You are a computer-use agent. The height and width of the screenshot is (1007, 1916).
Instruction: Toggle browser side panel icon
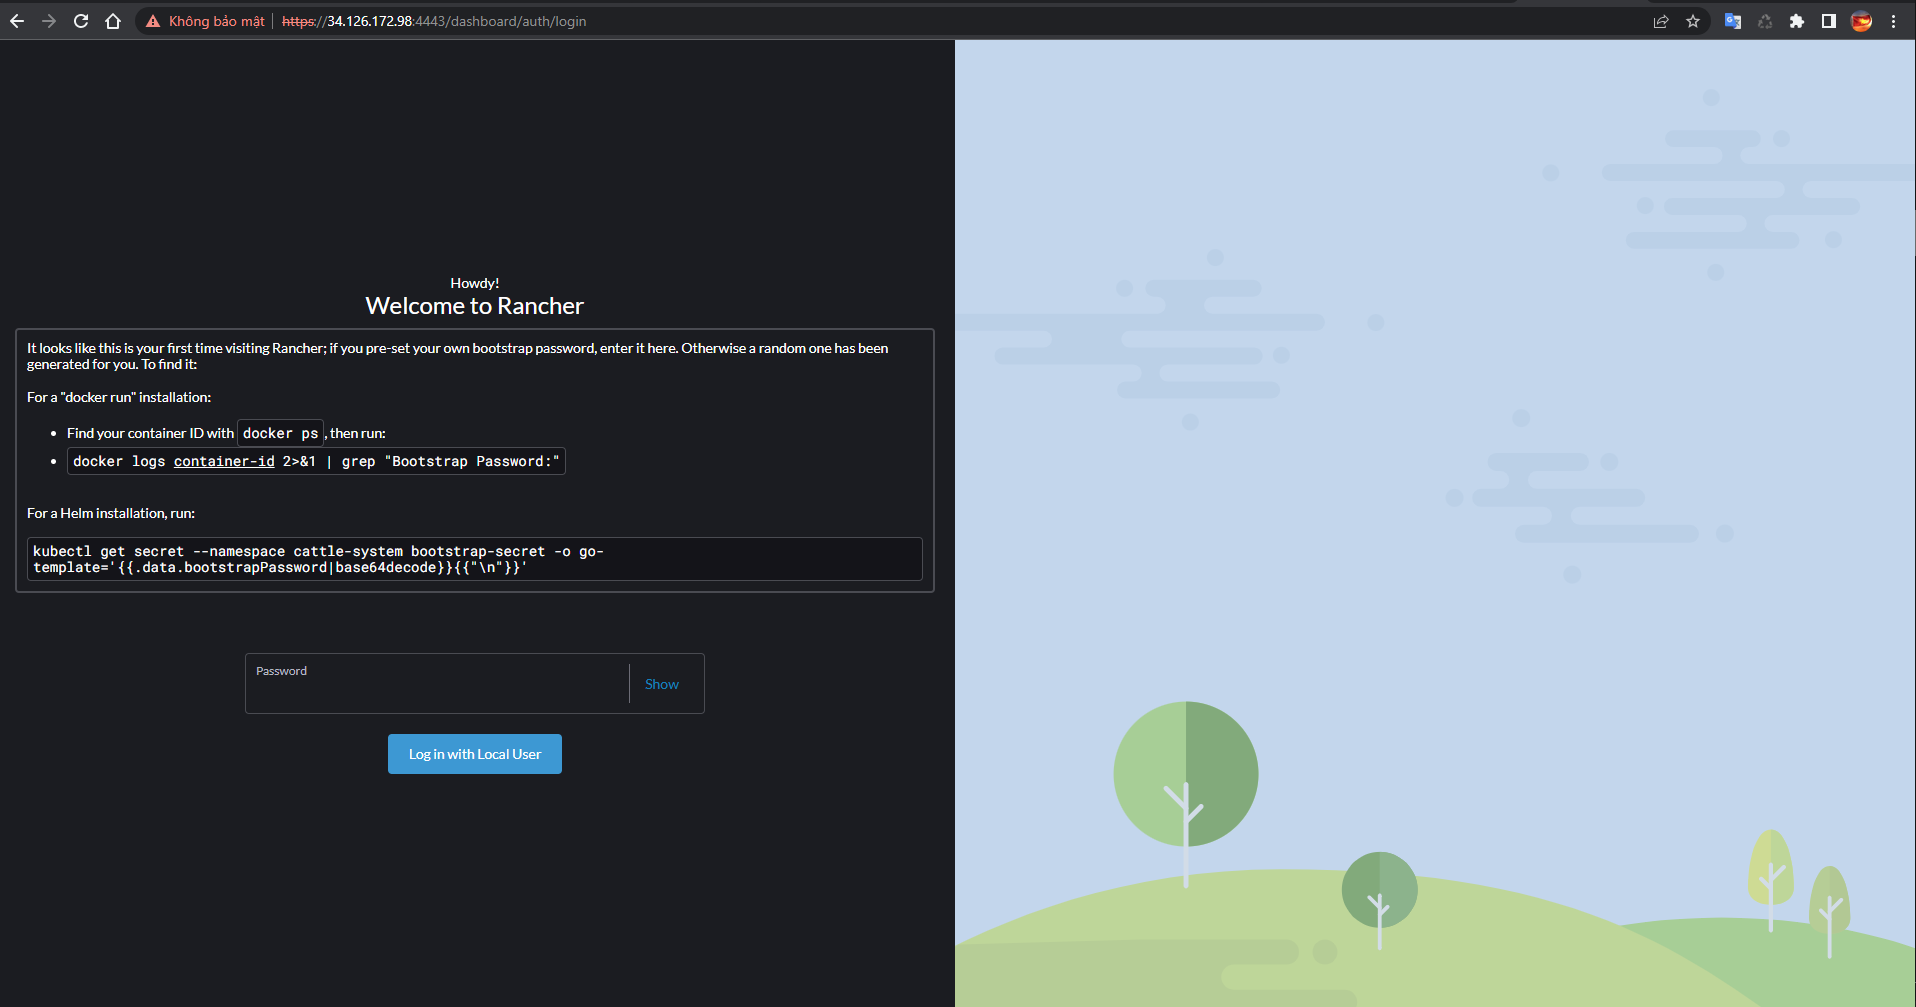pyautogui.click(x=1829, y=21)
